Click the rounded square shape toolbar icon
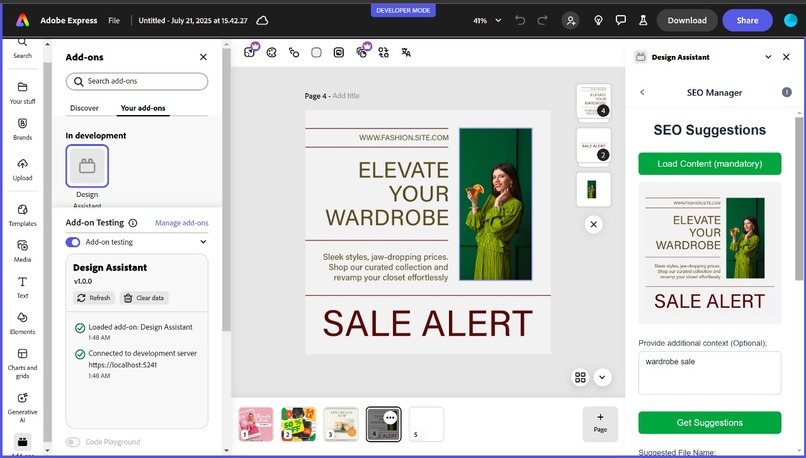The image size is (806, 458). 316,52
